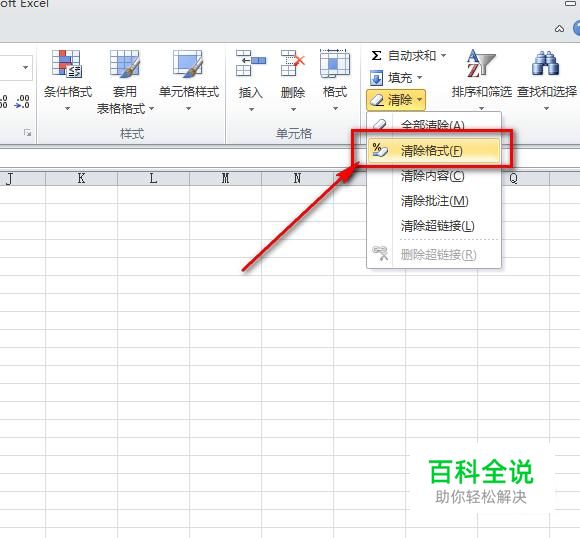The image size is (580, 538).
Task: Open number format dialog launcher
Action: [x=27, y=133]
